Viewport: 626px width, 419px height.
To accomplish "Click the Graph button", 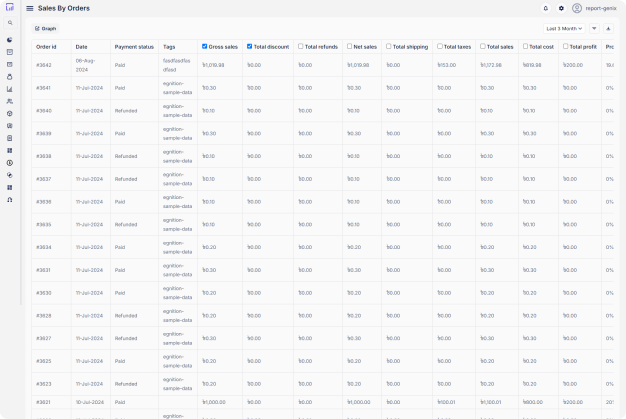I will point(46,29).
